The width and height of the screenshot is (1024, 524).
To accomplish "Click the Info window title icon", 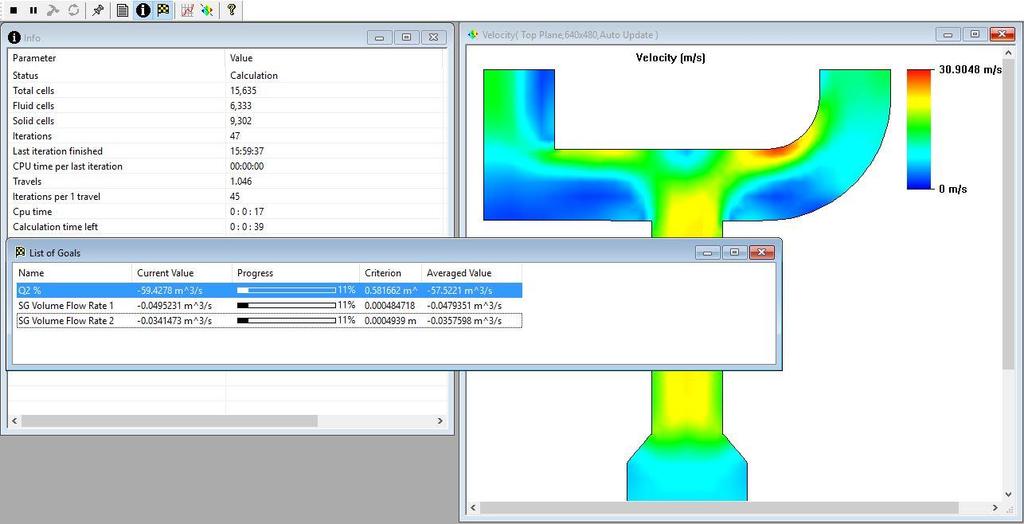I will [14, 37].
